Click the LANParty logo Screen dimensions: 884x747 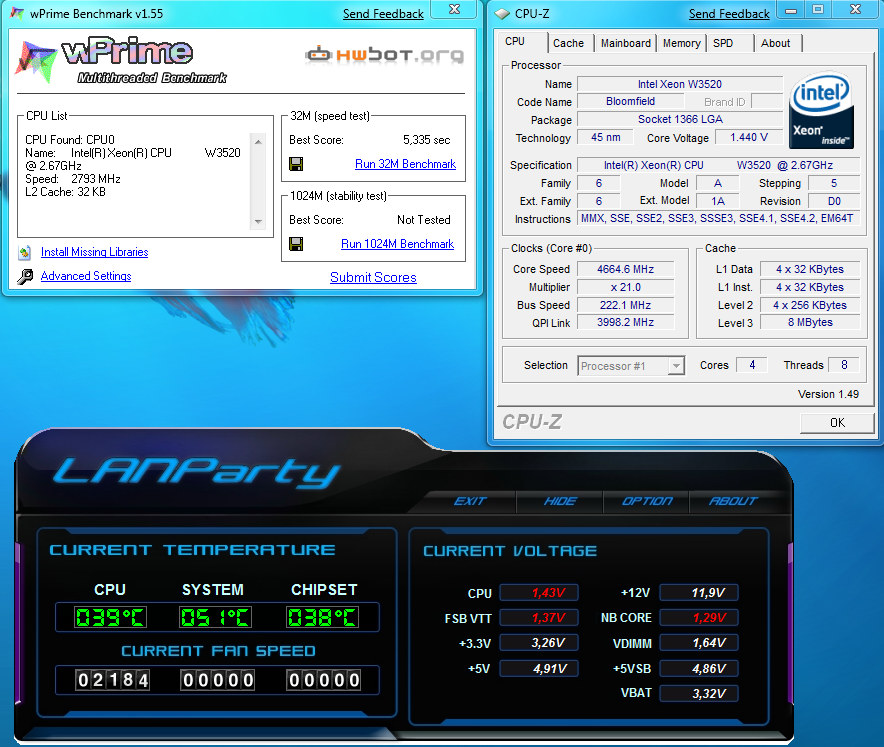pos(197,472)
